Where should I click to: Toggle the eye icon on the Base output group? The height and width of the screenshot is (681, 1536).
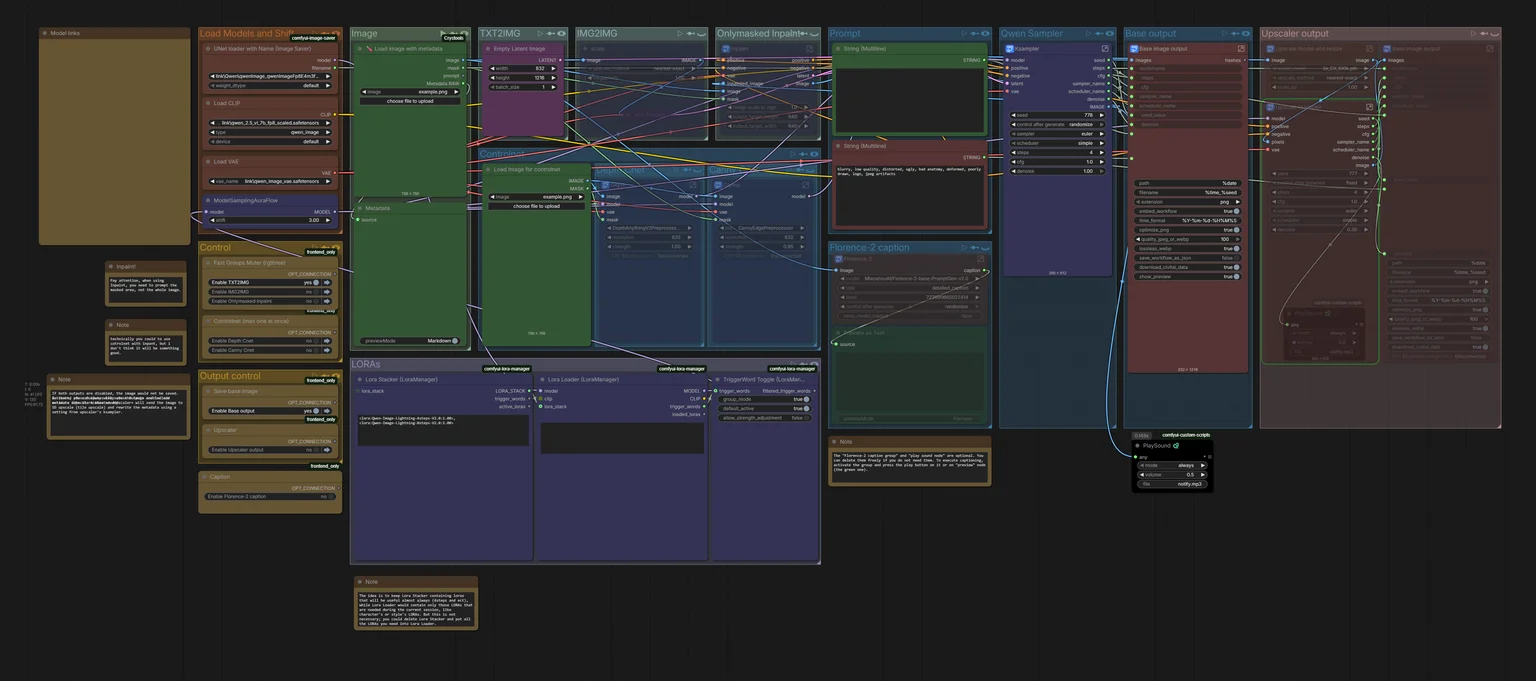tap(1246, 33)
